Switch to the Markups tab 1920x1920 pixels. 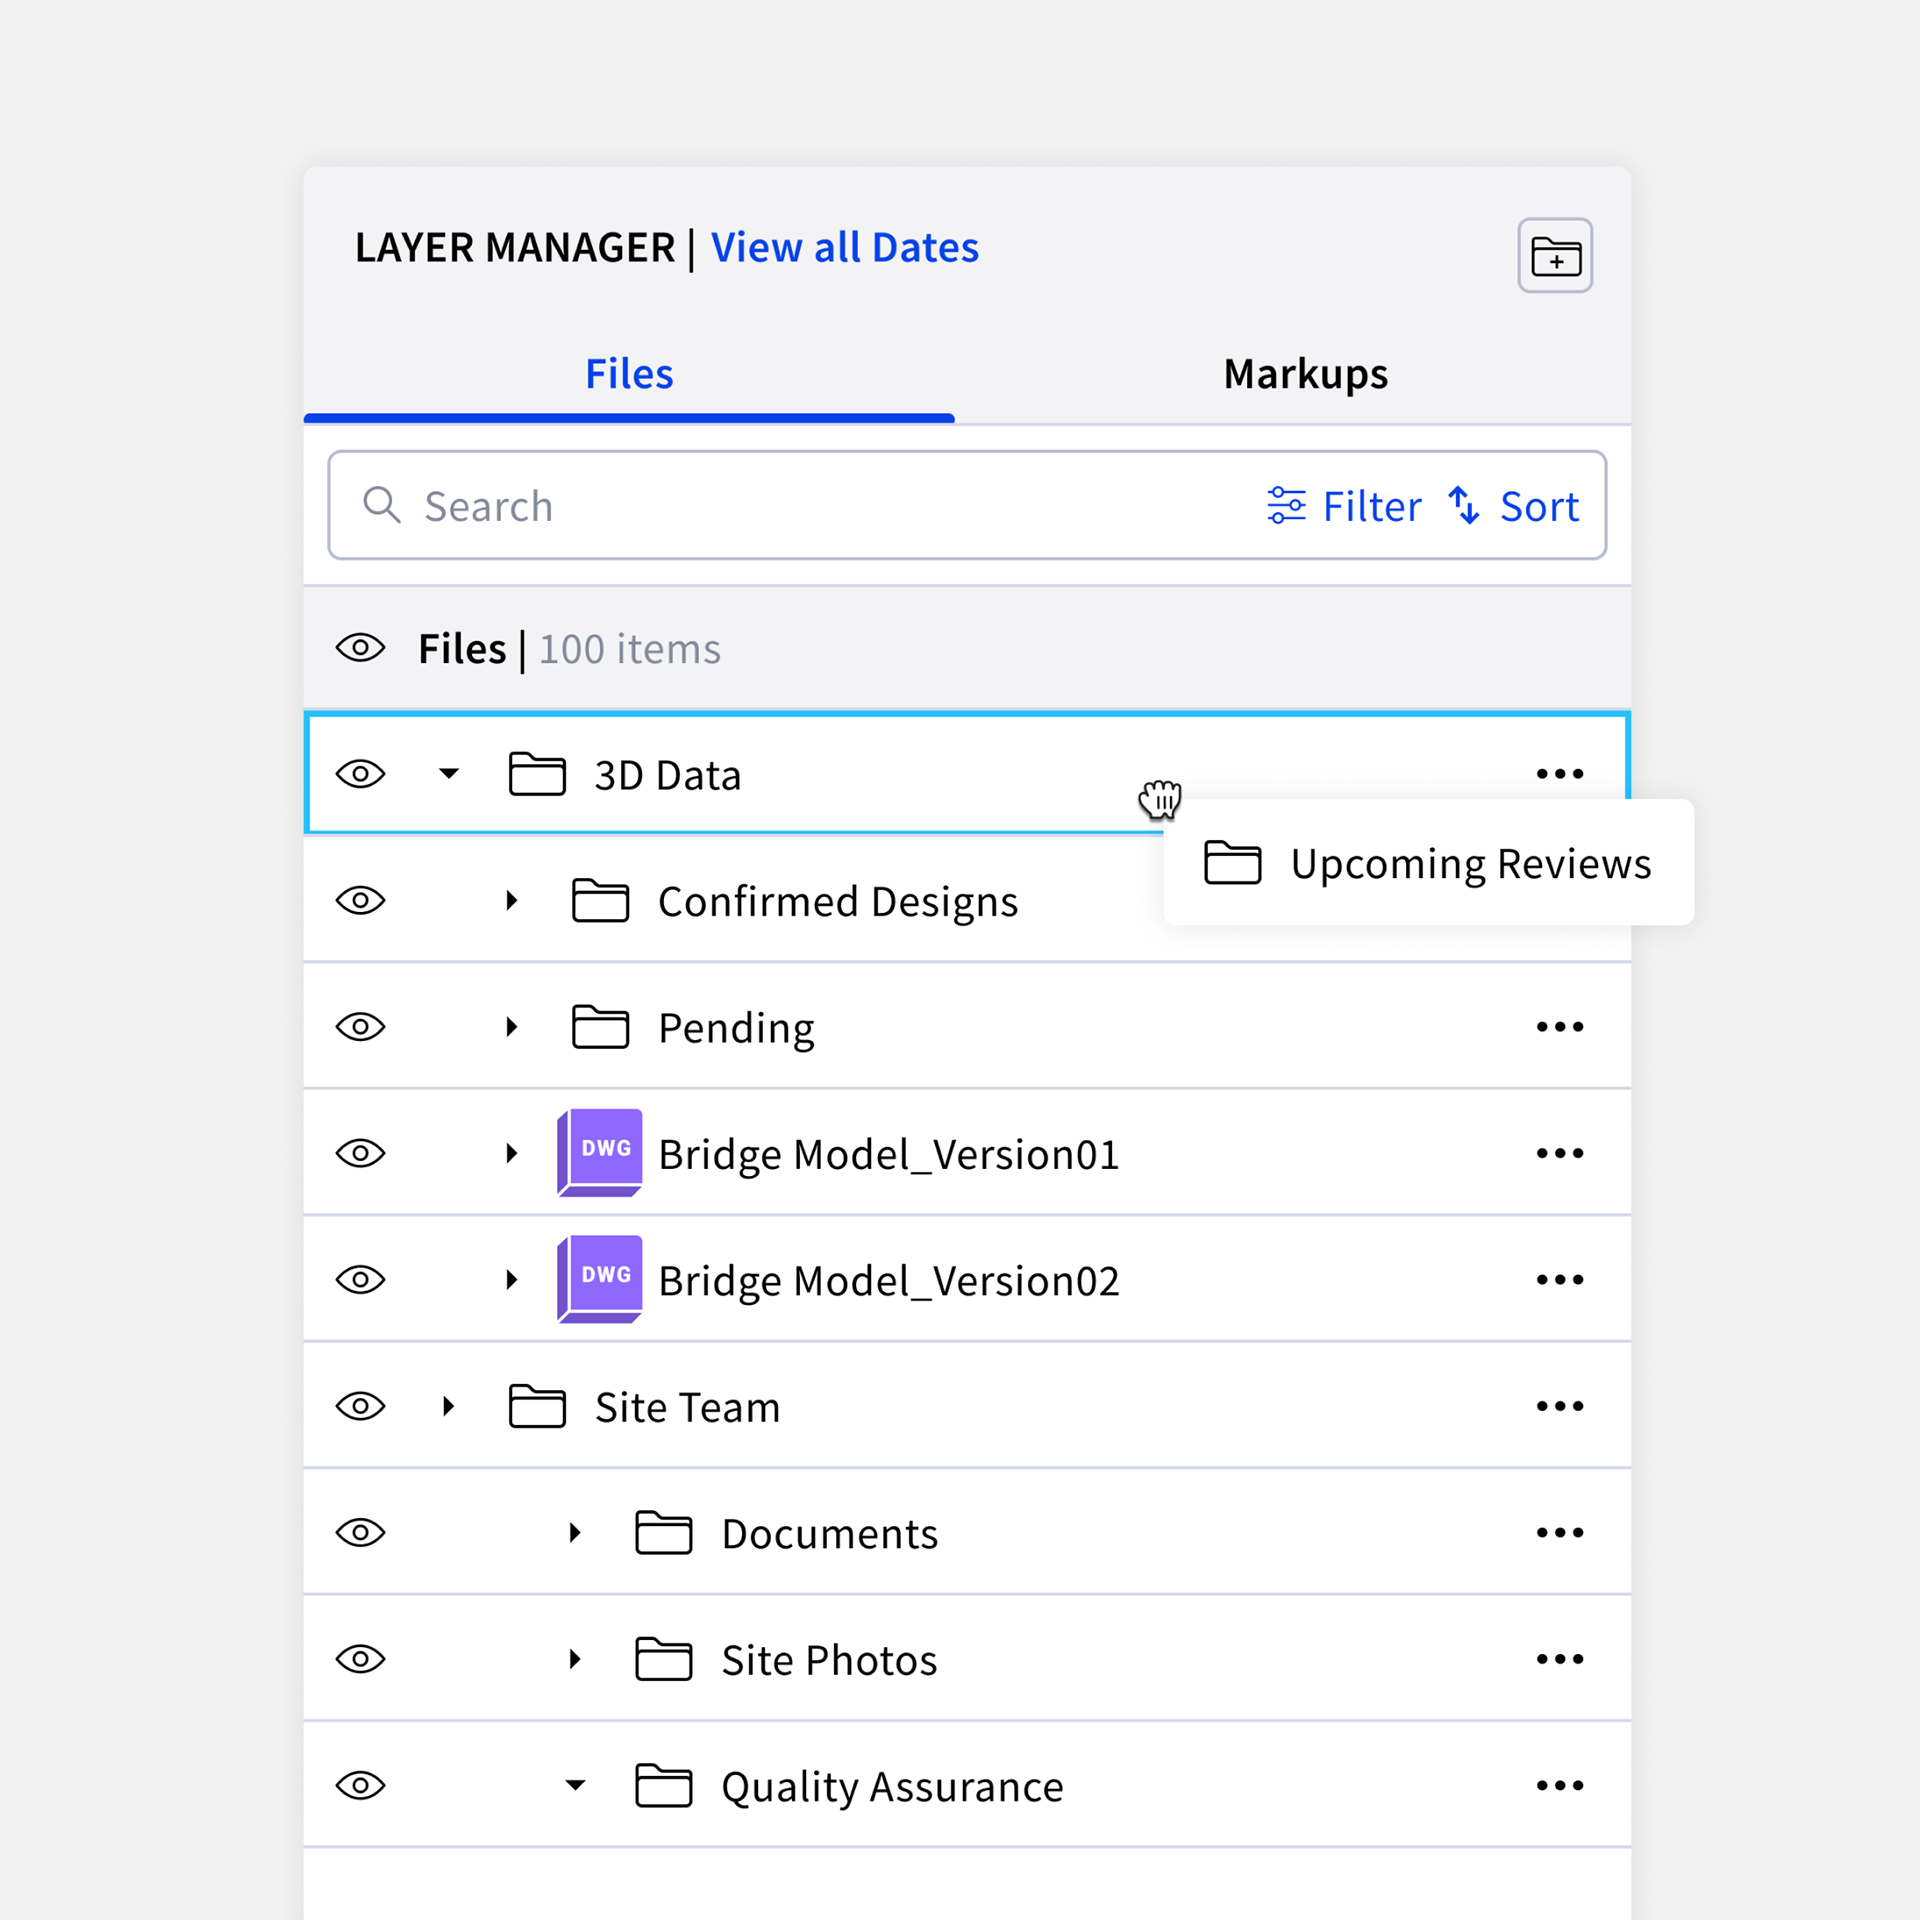pos(1305,374)
